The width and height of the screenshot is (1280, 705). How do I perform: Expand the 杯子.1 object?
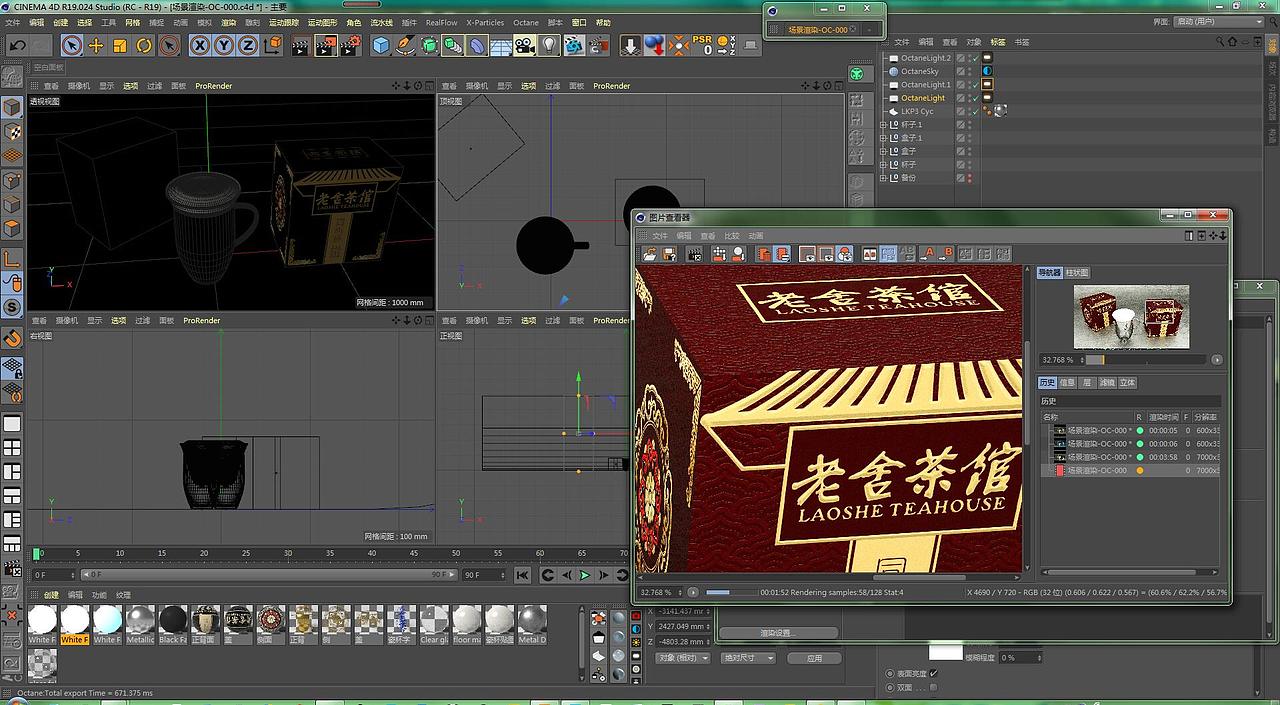(x=883, y=125)
